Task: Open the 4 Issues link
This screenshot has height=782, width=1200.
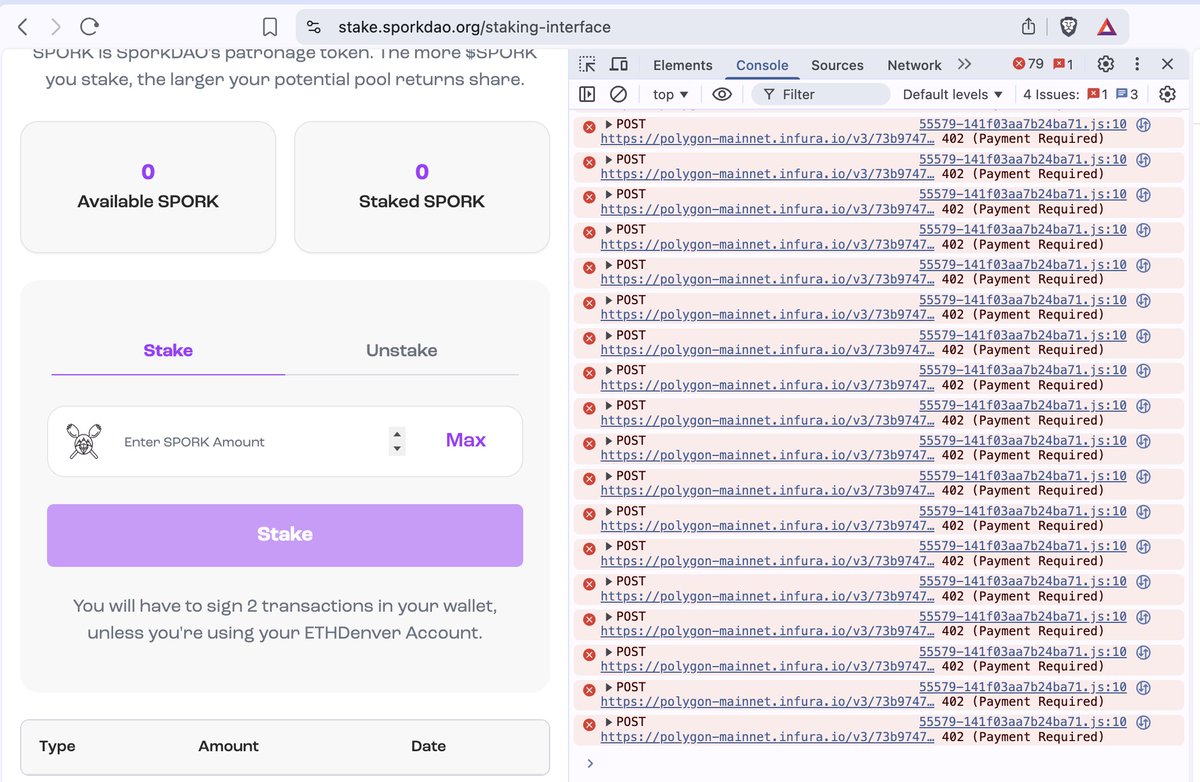Action: point(1080,94)
